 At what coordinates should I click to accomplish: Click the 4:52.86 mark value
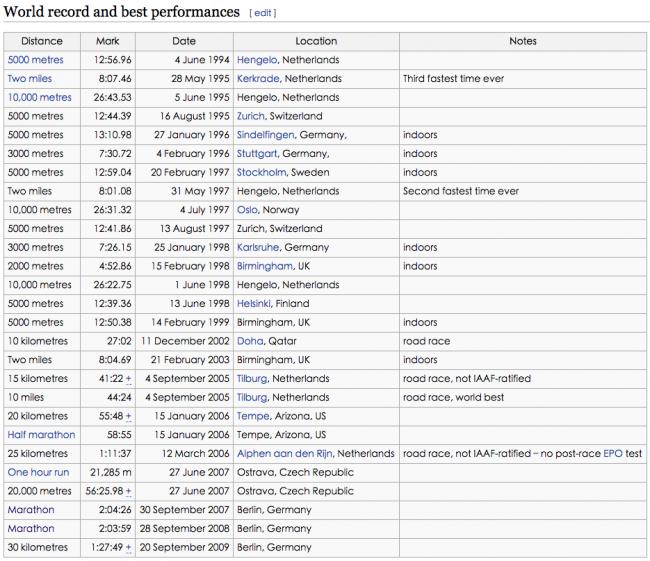(115, 266)
